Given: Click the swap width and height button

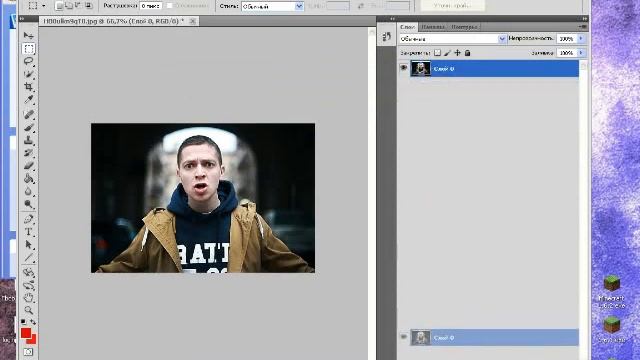Looking at the screenshot, I should [x=361, y=6].
